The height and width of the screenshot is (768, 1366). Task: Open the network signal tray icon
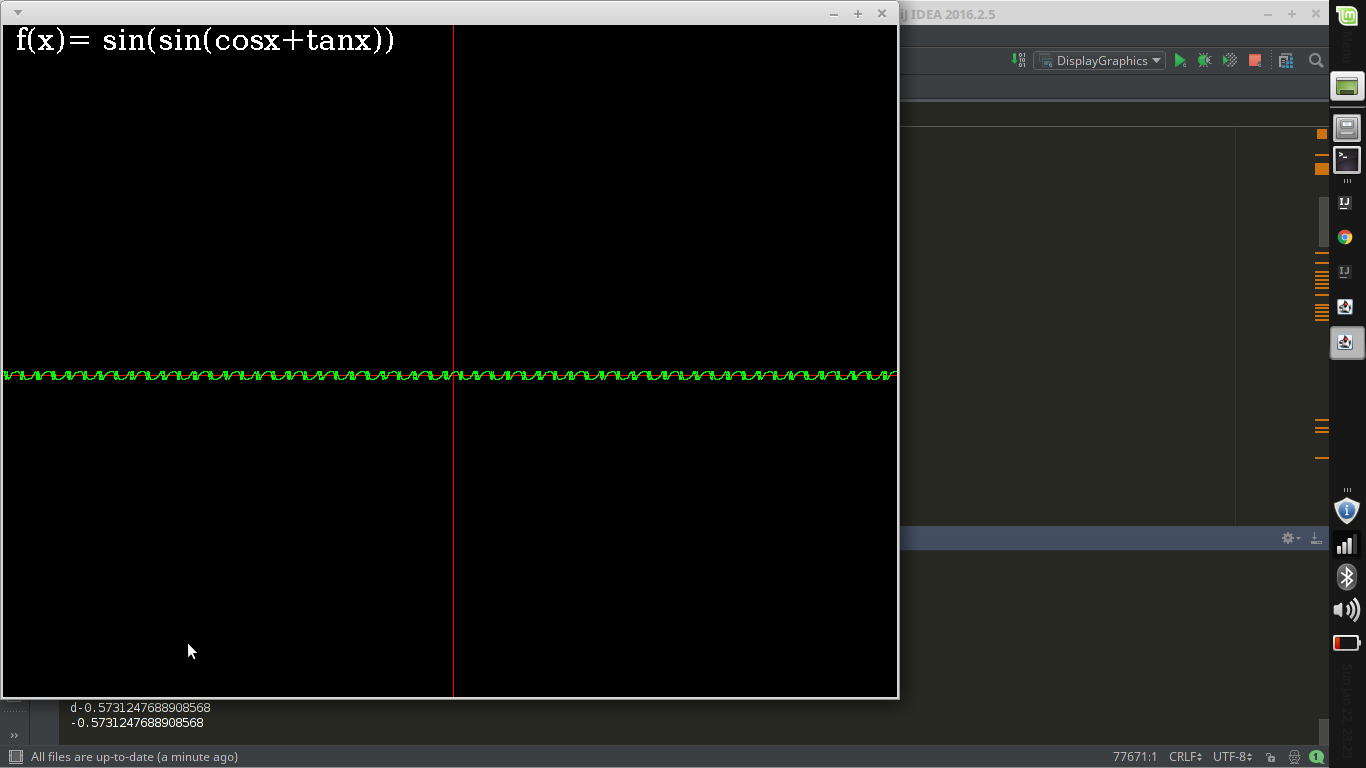coord(1347,543)
